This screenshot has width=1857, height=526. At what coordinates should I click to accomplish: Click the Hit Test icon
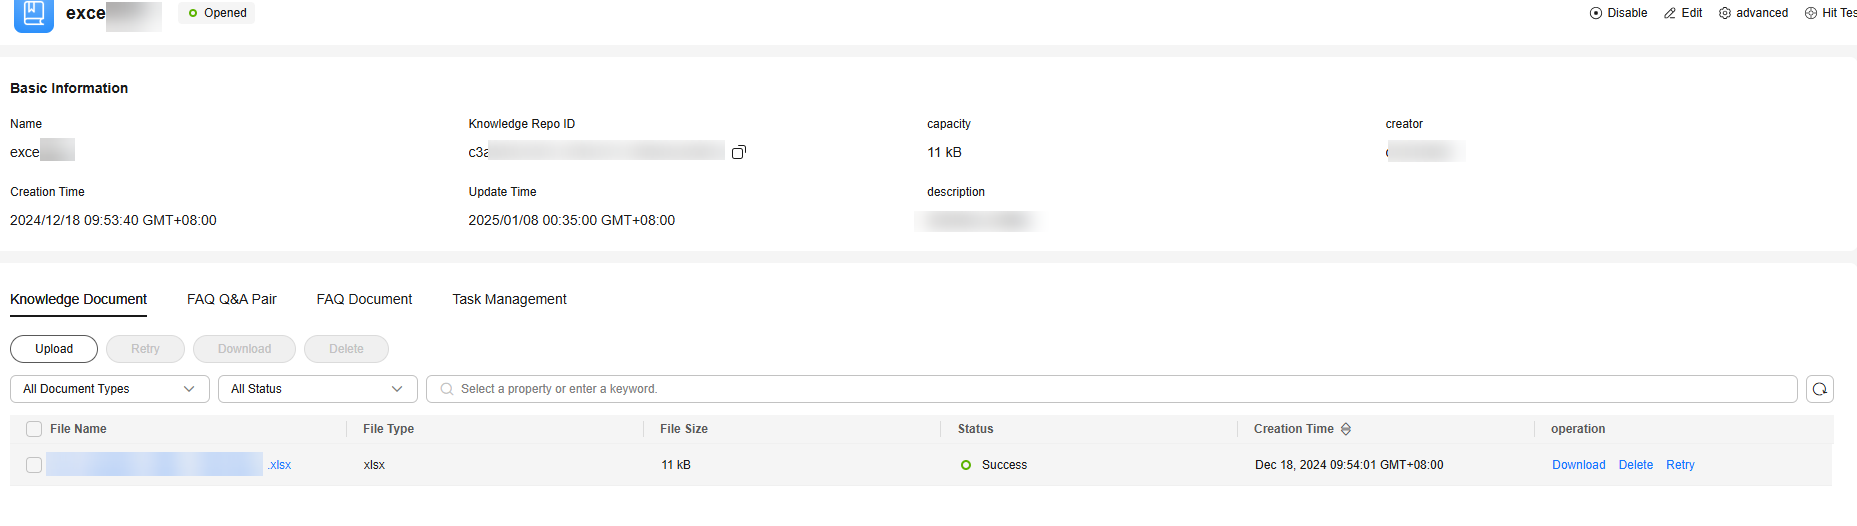coord(1811,13)
